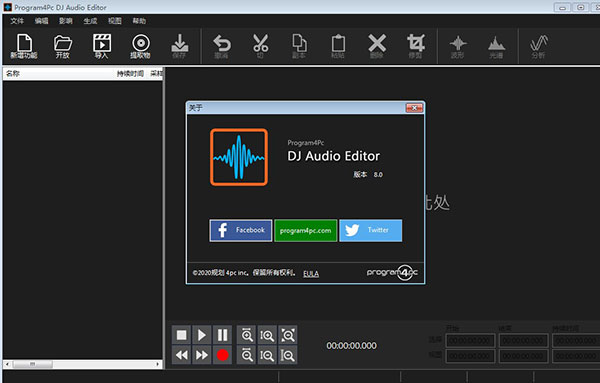Image resolution: width=600 pixels, height=383 pixels.
Task: Click the 视图 row start time field
Action: 470,356
